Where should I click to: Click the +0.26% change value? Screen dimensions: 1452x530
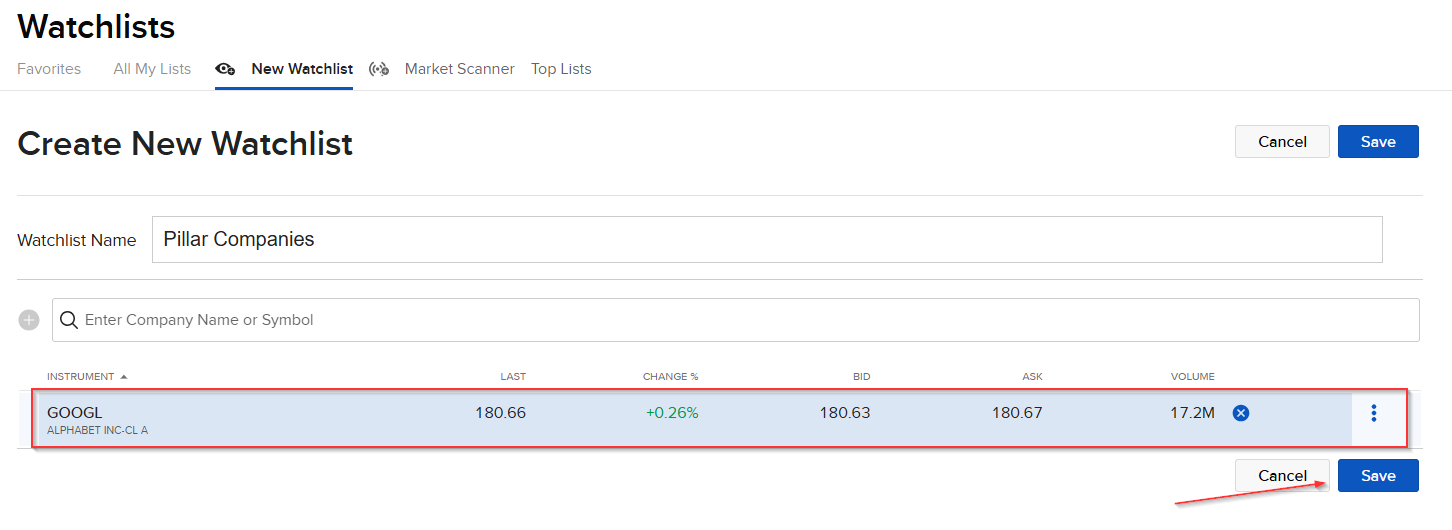point(672,413)
